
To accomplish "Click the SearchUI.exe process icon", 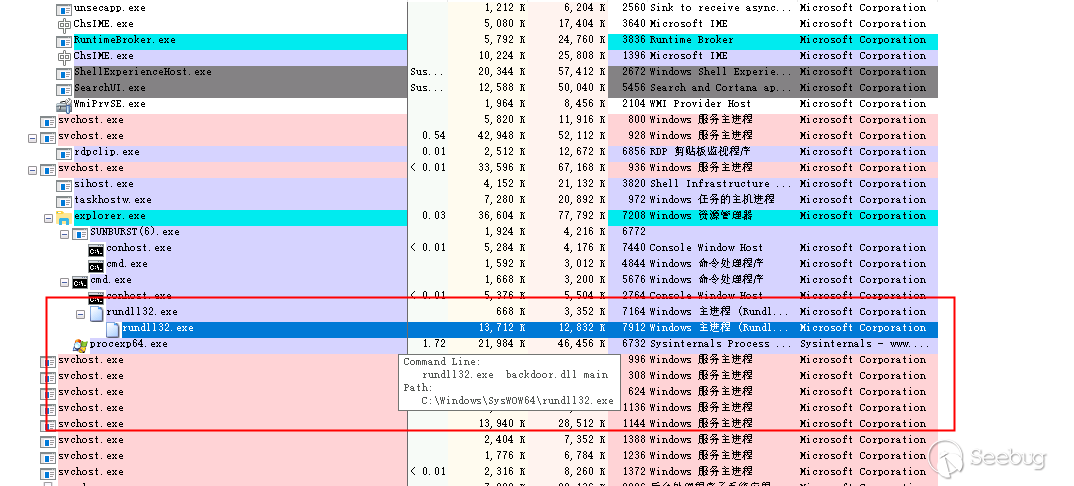I will pos(64,89).
